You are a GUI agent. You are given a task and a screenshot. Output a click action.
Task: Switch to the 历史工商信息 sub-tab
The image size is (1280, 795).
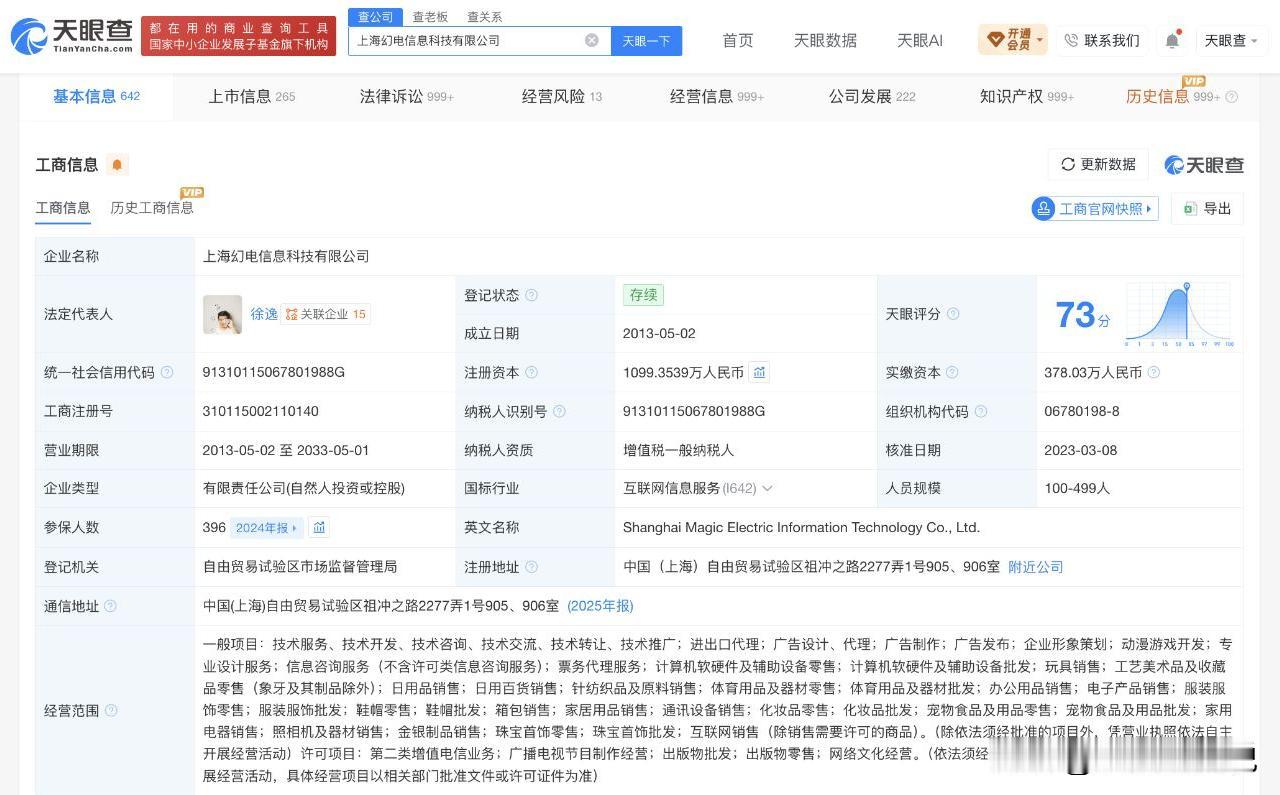(x=152, y=208)
